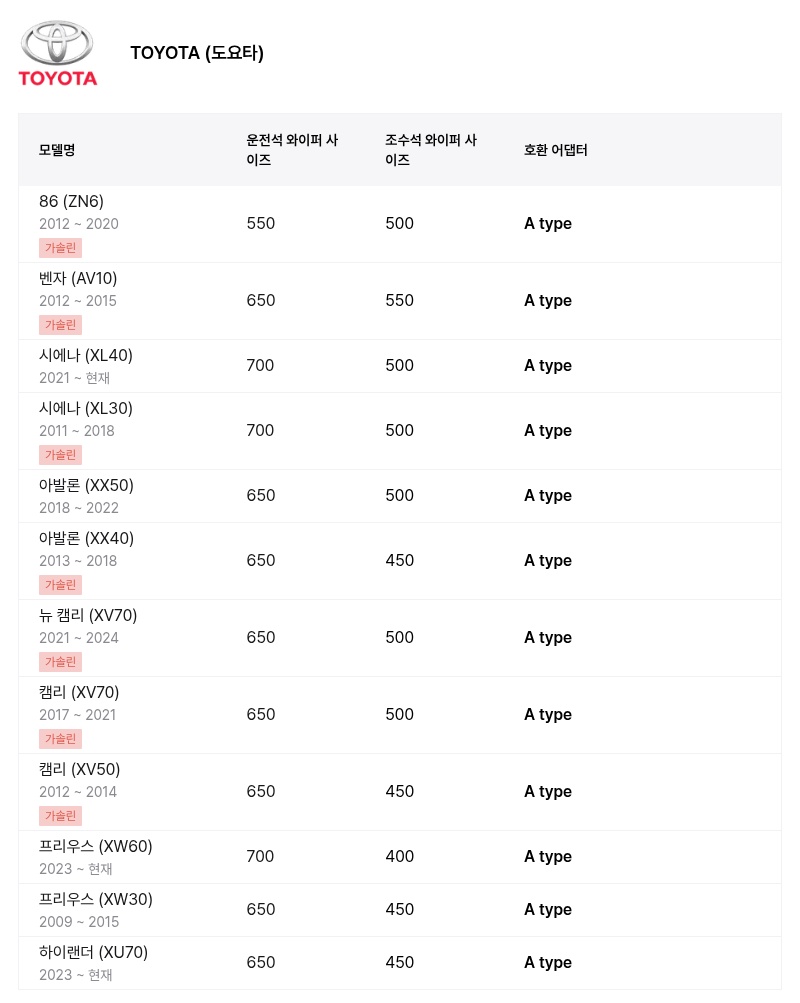800x1003 pixels.
Task: Select the 프리우스 (XW30) model name
Action: [x=96, y=899]
